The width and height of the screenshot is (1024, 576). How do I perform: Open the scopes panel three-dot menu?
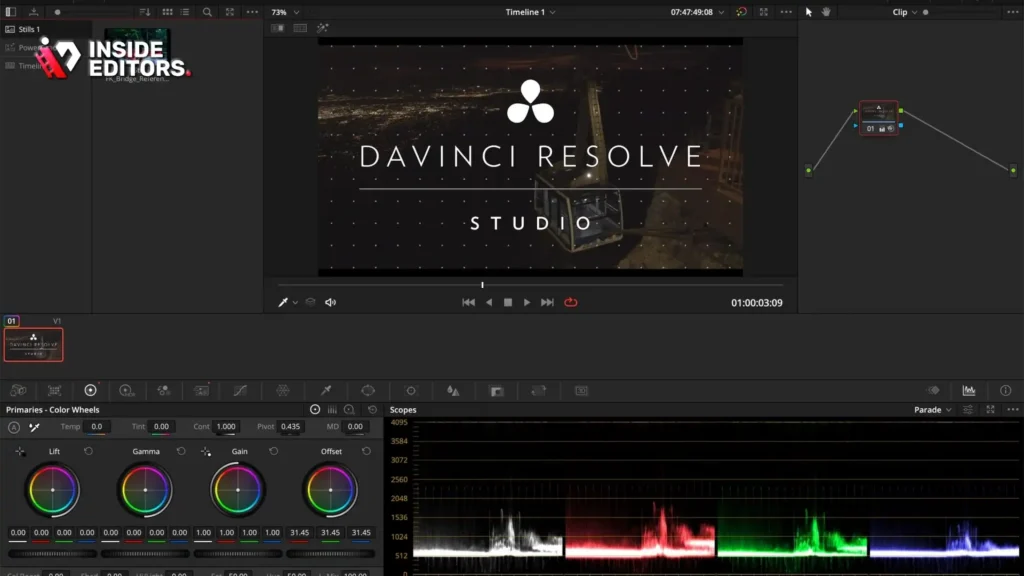pyautogui.click(x=1012, y=409)
